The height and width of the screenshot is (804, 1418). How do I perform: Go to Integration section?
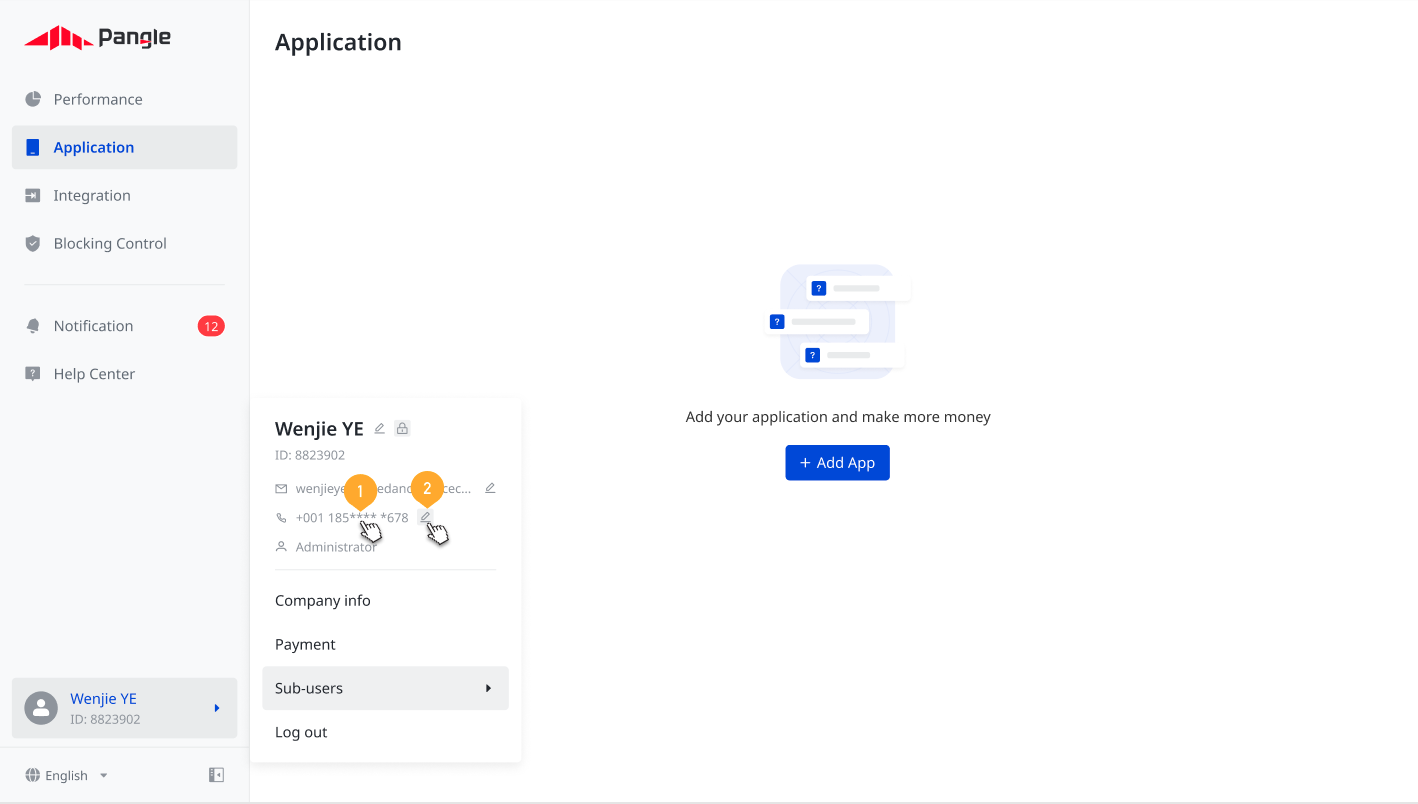coord(124,195)
